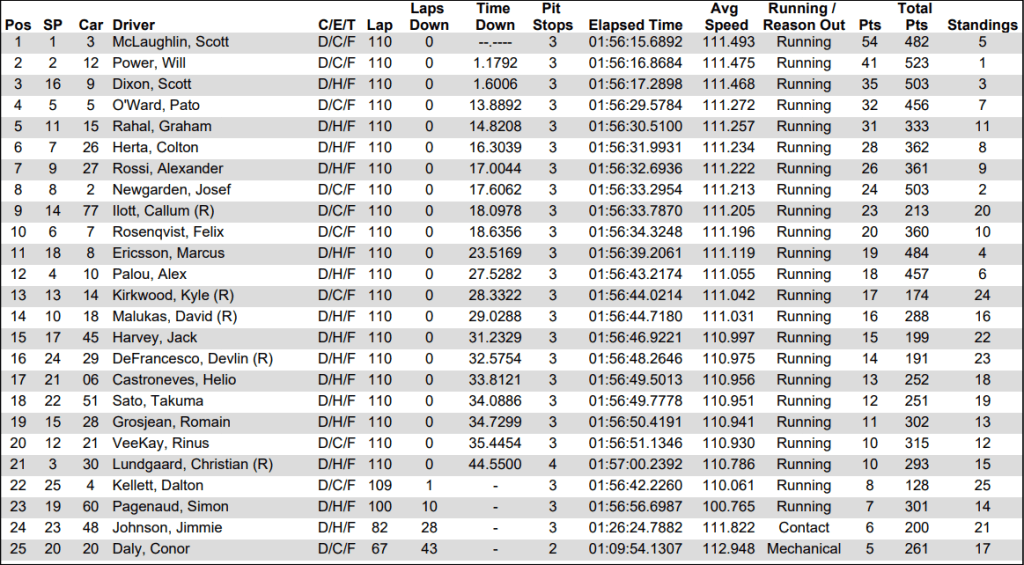Select driver name Power, Will
The height and width of the screenshot is (565, 1024).
tap(145, 63)
